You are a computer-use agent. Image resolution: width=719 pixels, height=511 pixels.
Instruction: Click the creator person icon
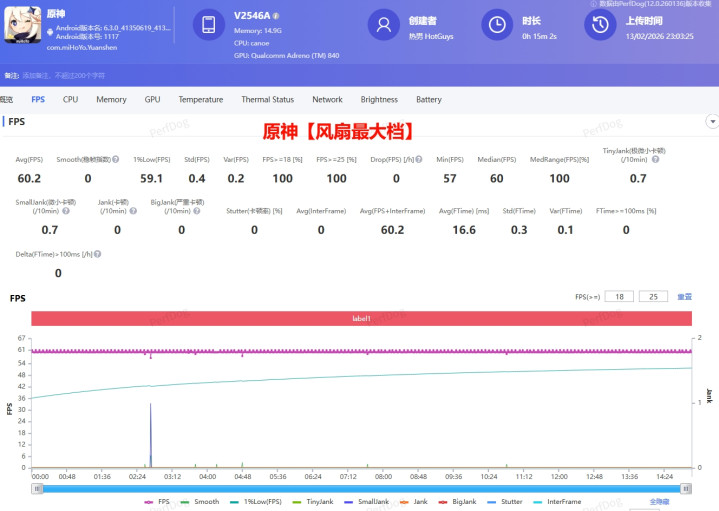[x=383, y=27]
